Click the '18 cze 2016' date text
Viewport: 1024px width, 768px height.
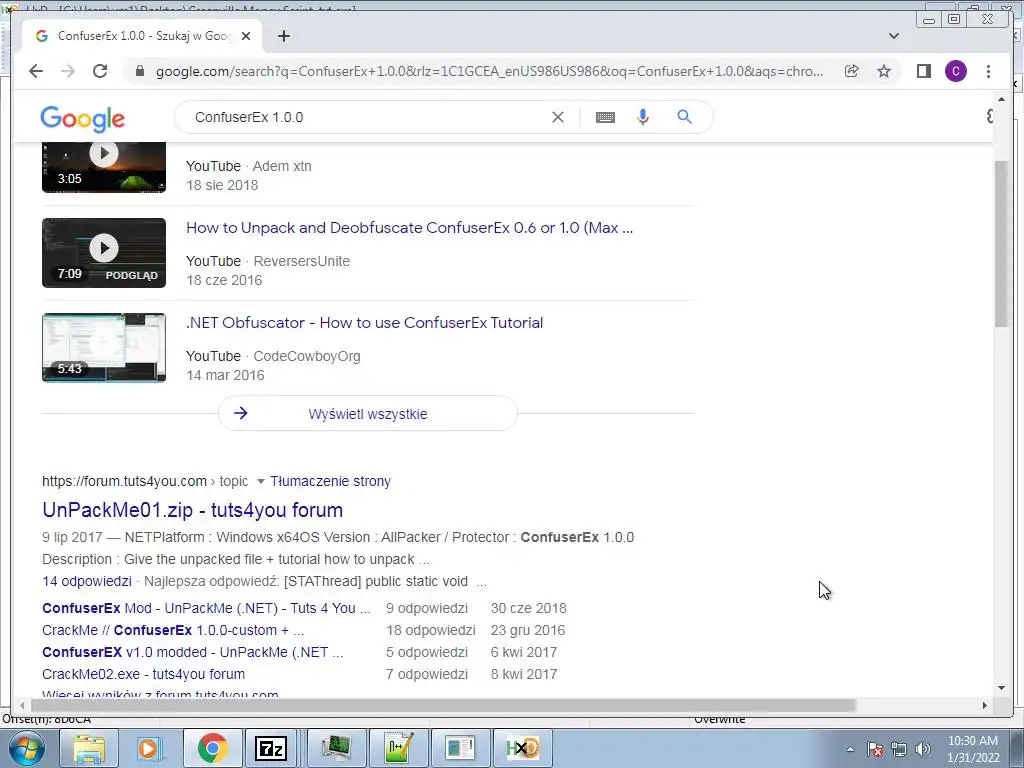point(224,280)
